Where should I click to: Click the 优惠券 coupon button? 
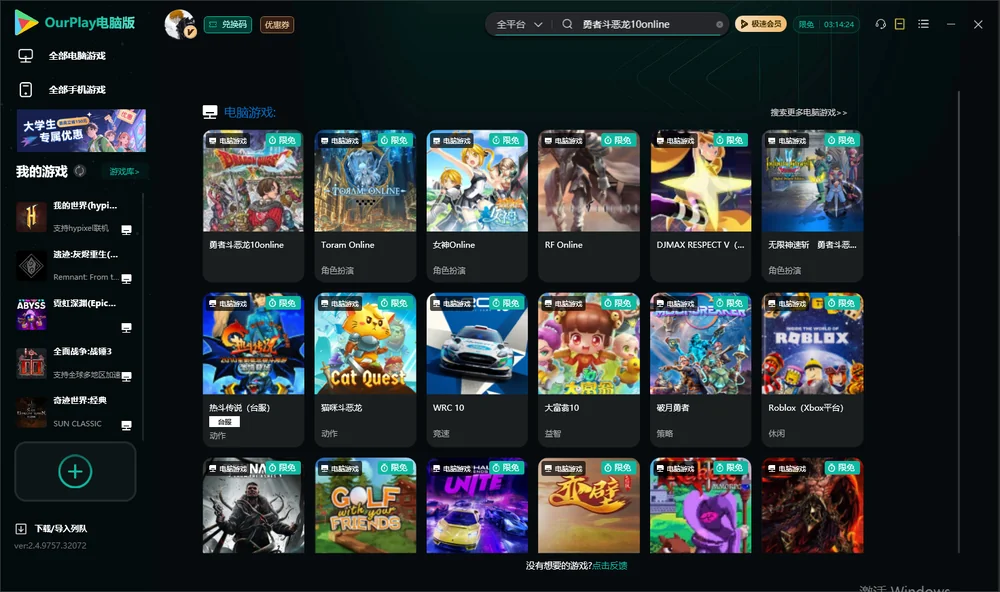[277, 25]
